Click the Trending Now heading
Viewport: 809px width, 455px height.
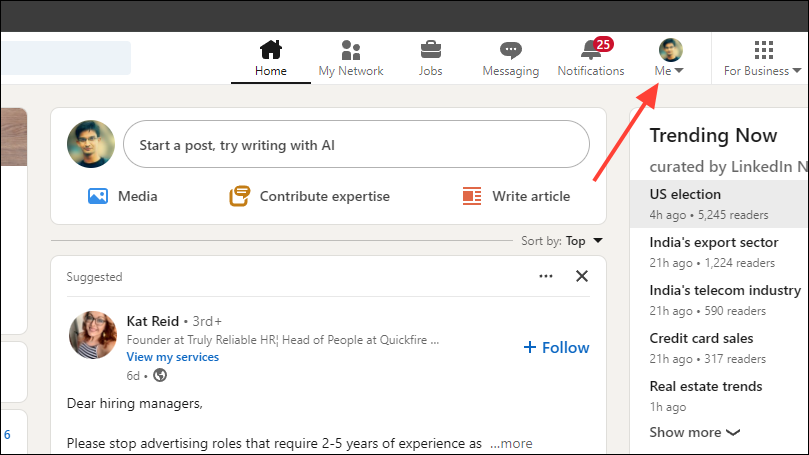coord(713,135)
